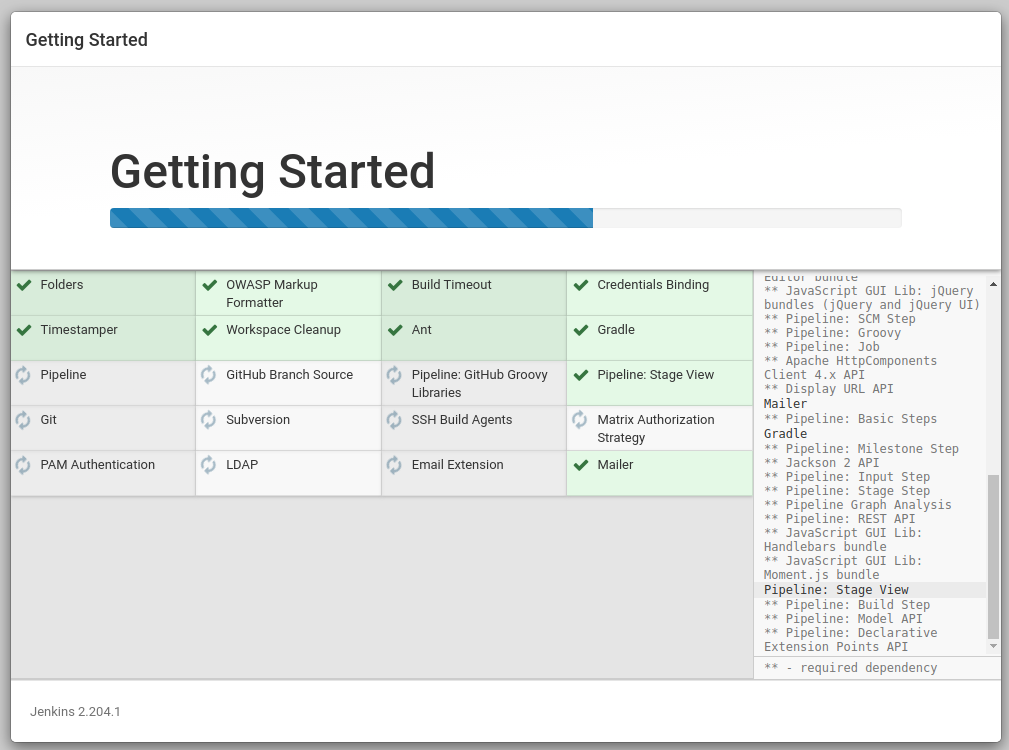Image resolution: width=1009 pixels, height=750 pixels.
Task: Click the Matrix Authorization Strategy plugin name
Action: [655, 428]
